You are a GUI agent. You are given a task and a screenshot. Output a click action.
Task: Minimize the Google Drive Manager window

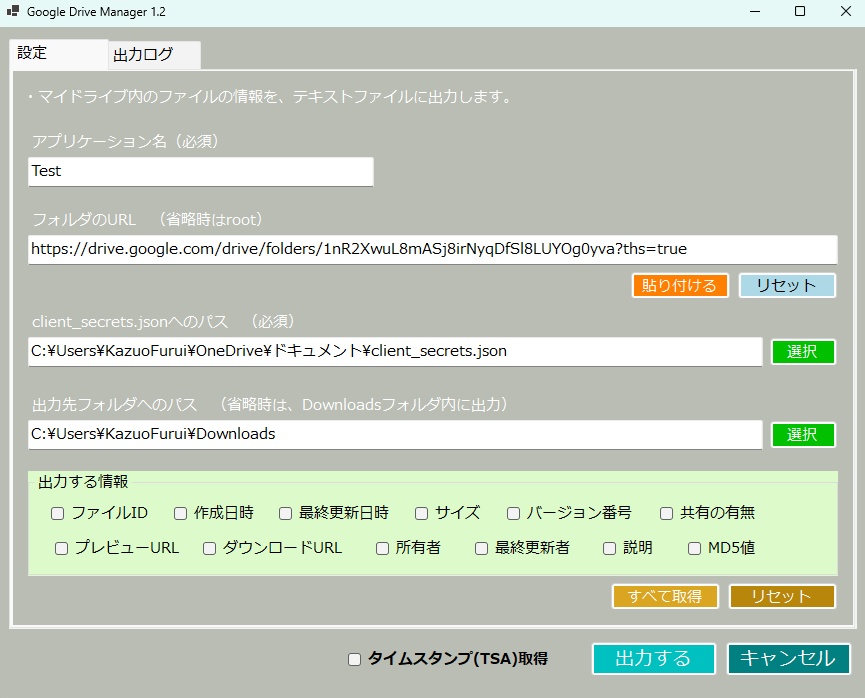click(x=755, y=12)
